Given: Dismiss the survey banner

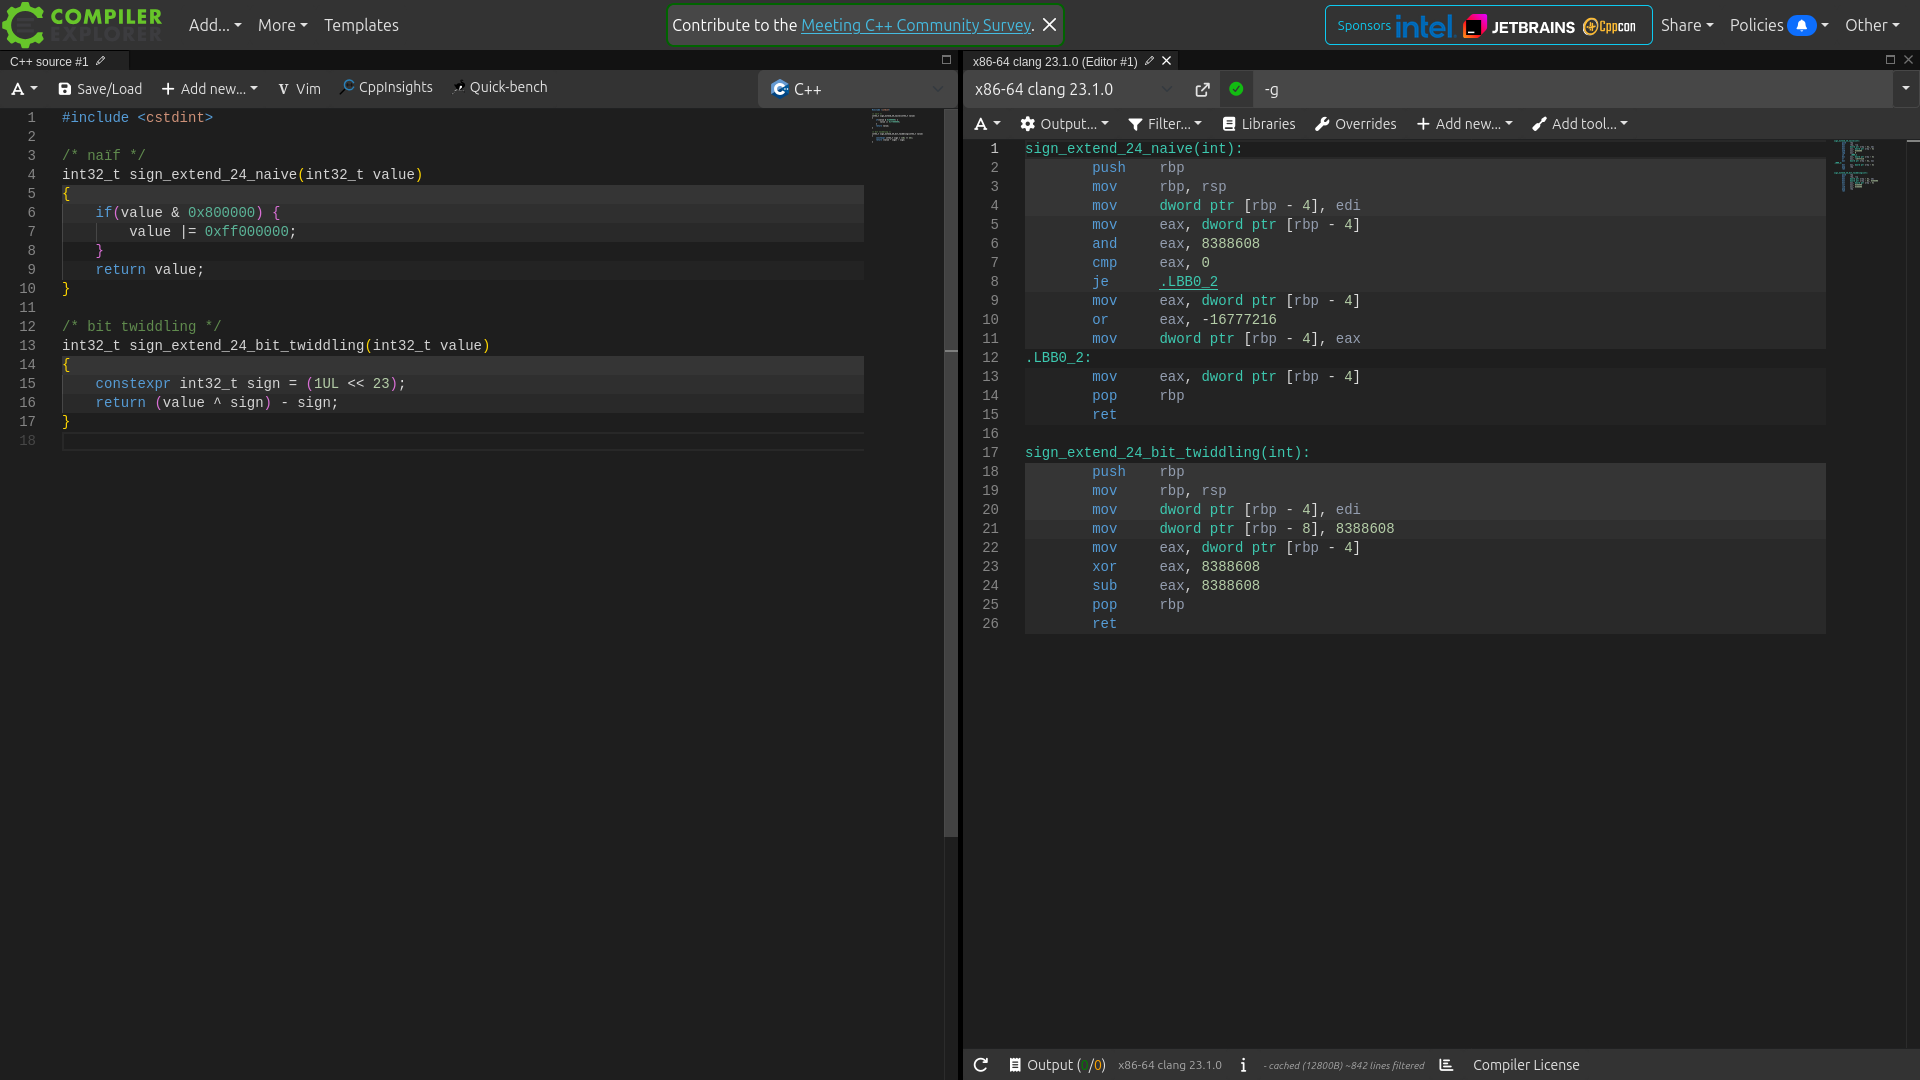Looking at the screenshot, I should 1049,25.
